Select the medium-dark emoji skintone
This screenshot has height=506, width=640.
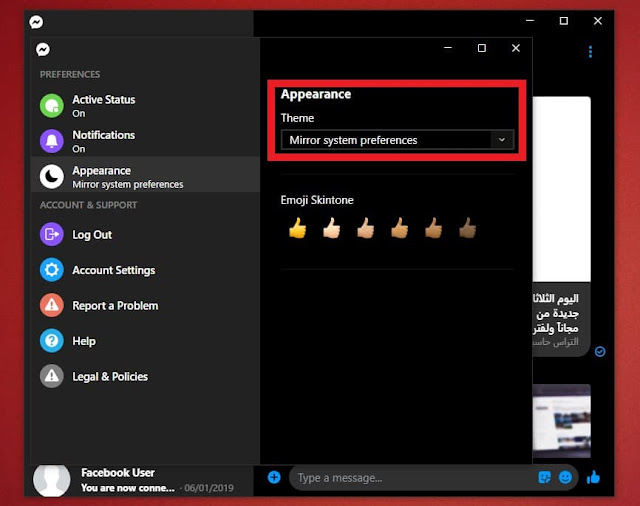pos(433,228)
